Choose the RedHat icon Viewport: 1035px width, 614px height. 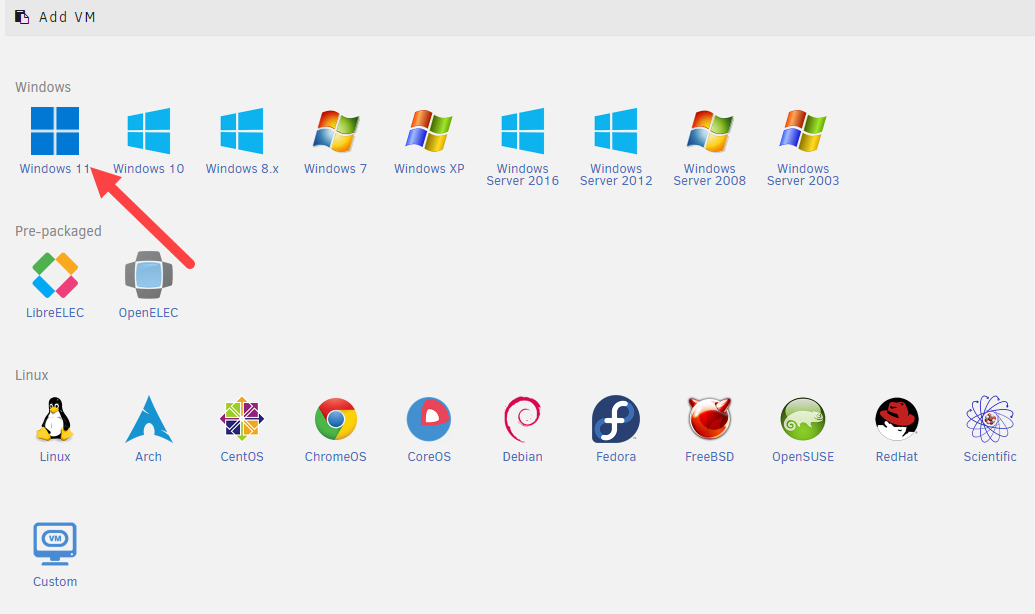click(x=896, y=419)
